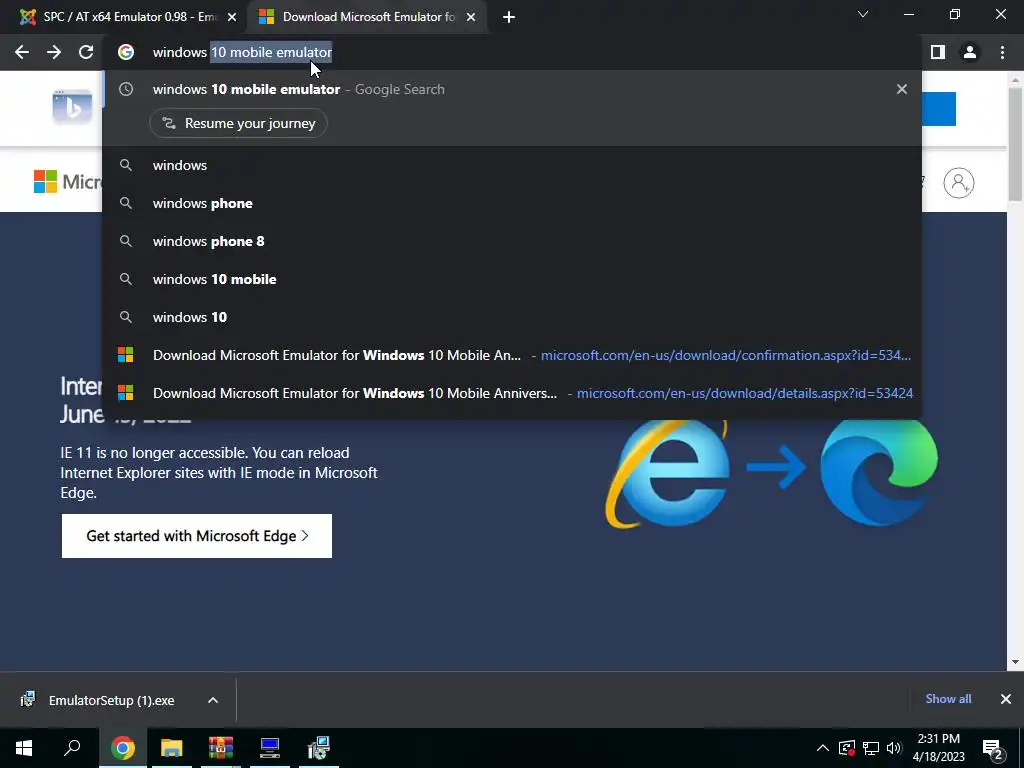The width and height of the screenshot is (1024, 768).
Task: Click the Chrome icon in the taskbar
Action: coord(122,748)
